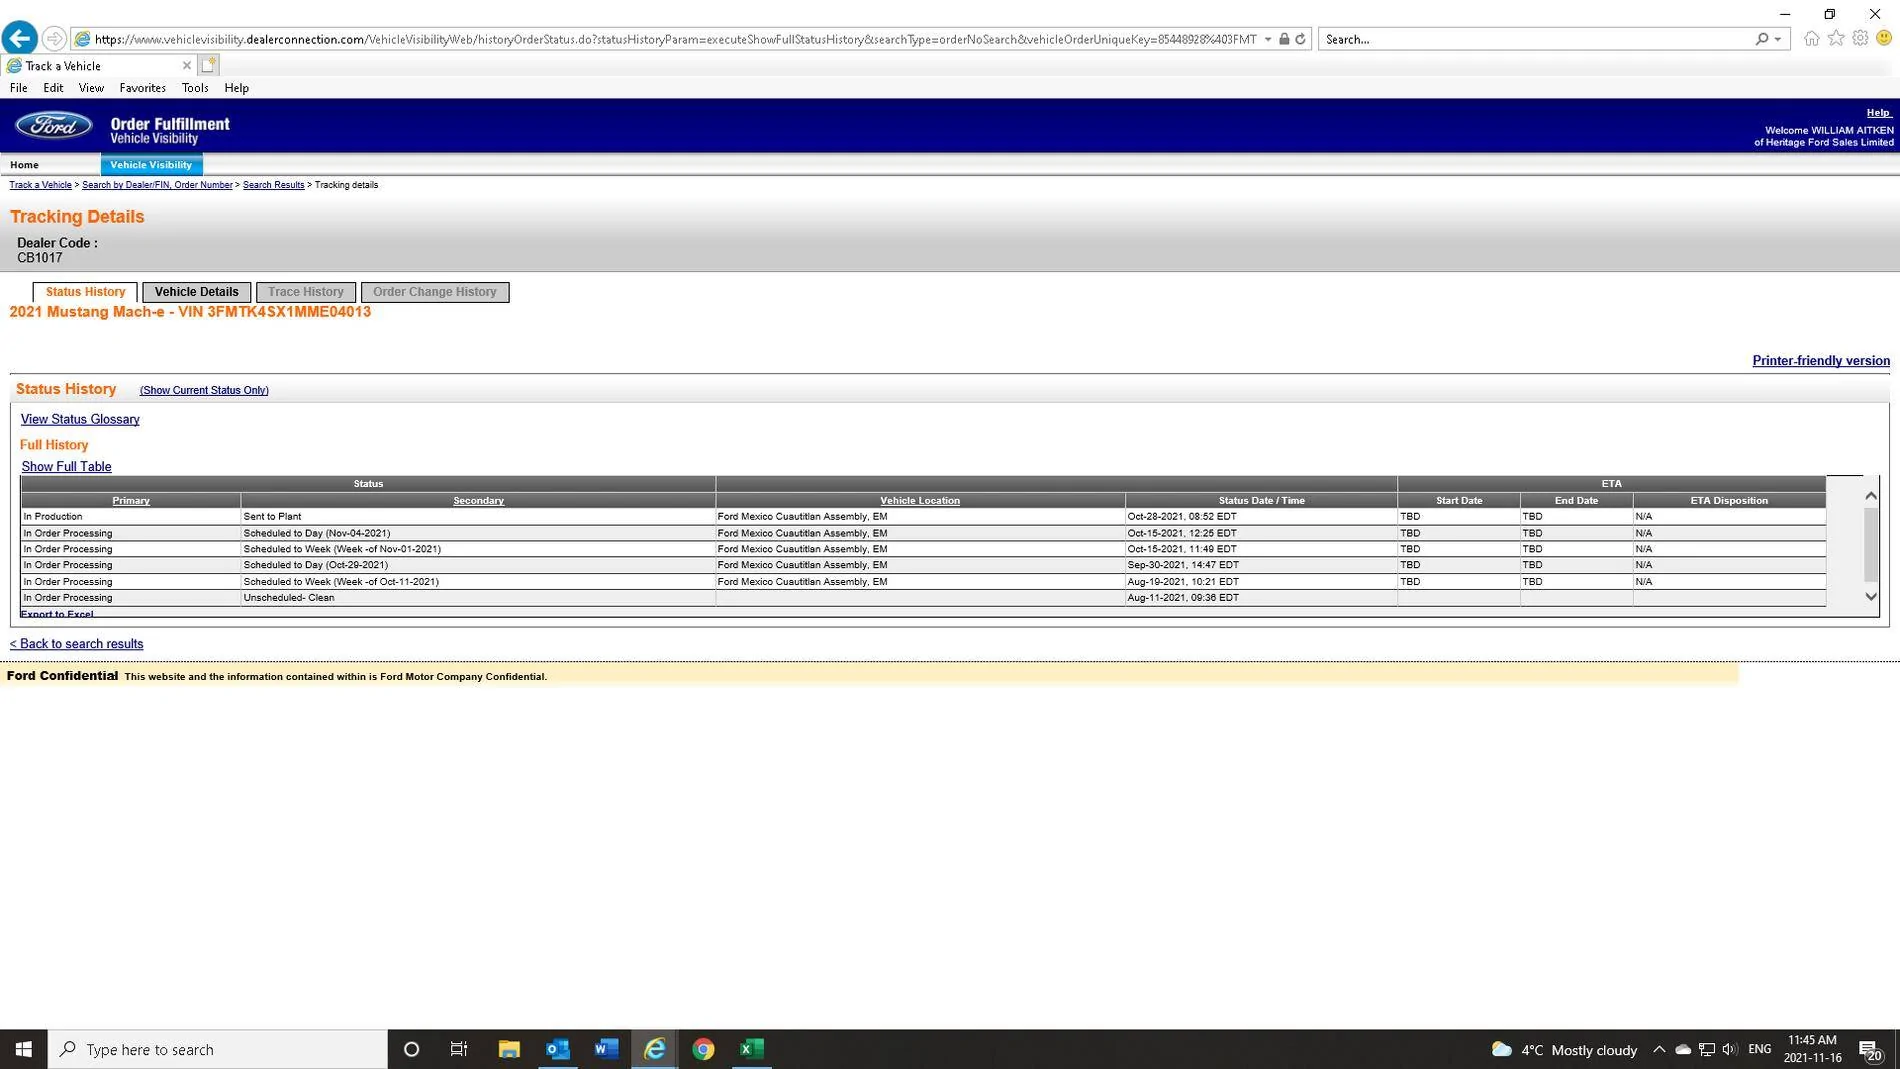
Task: Click the taskbar 'Type here to search' box
Action: point(218,1049)
